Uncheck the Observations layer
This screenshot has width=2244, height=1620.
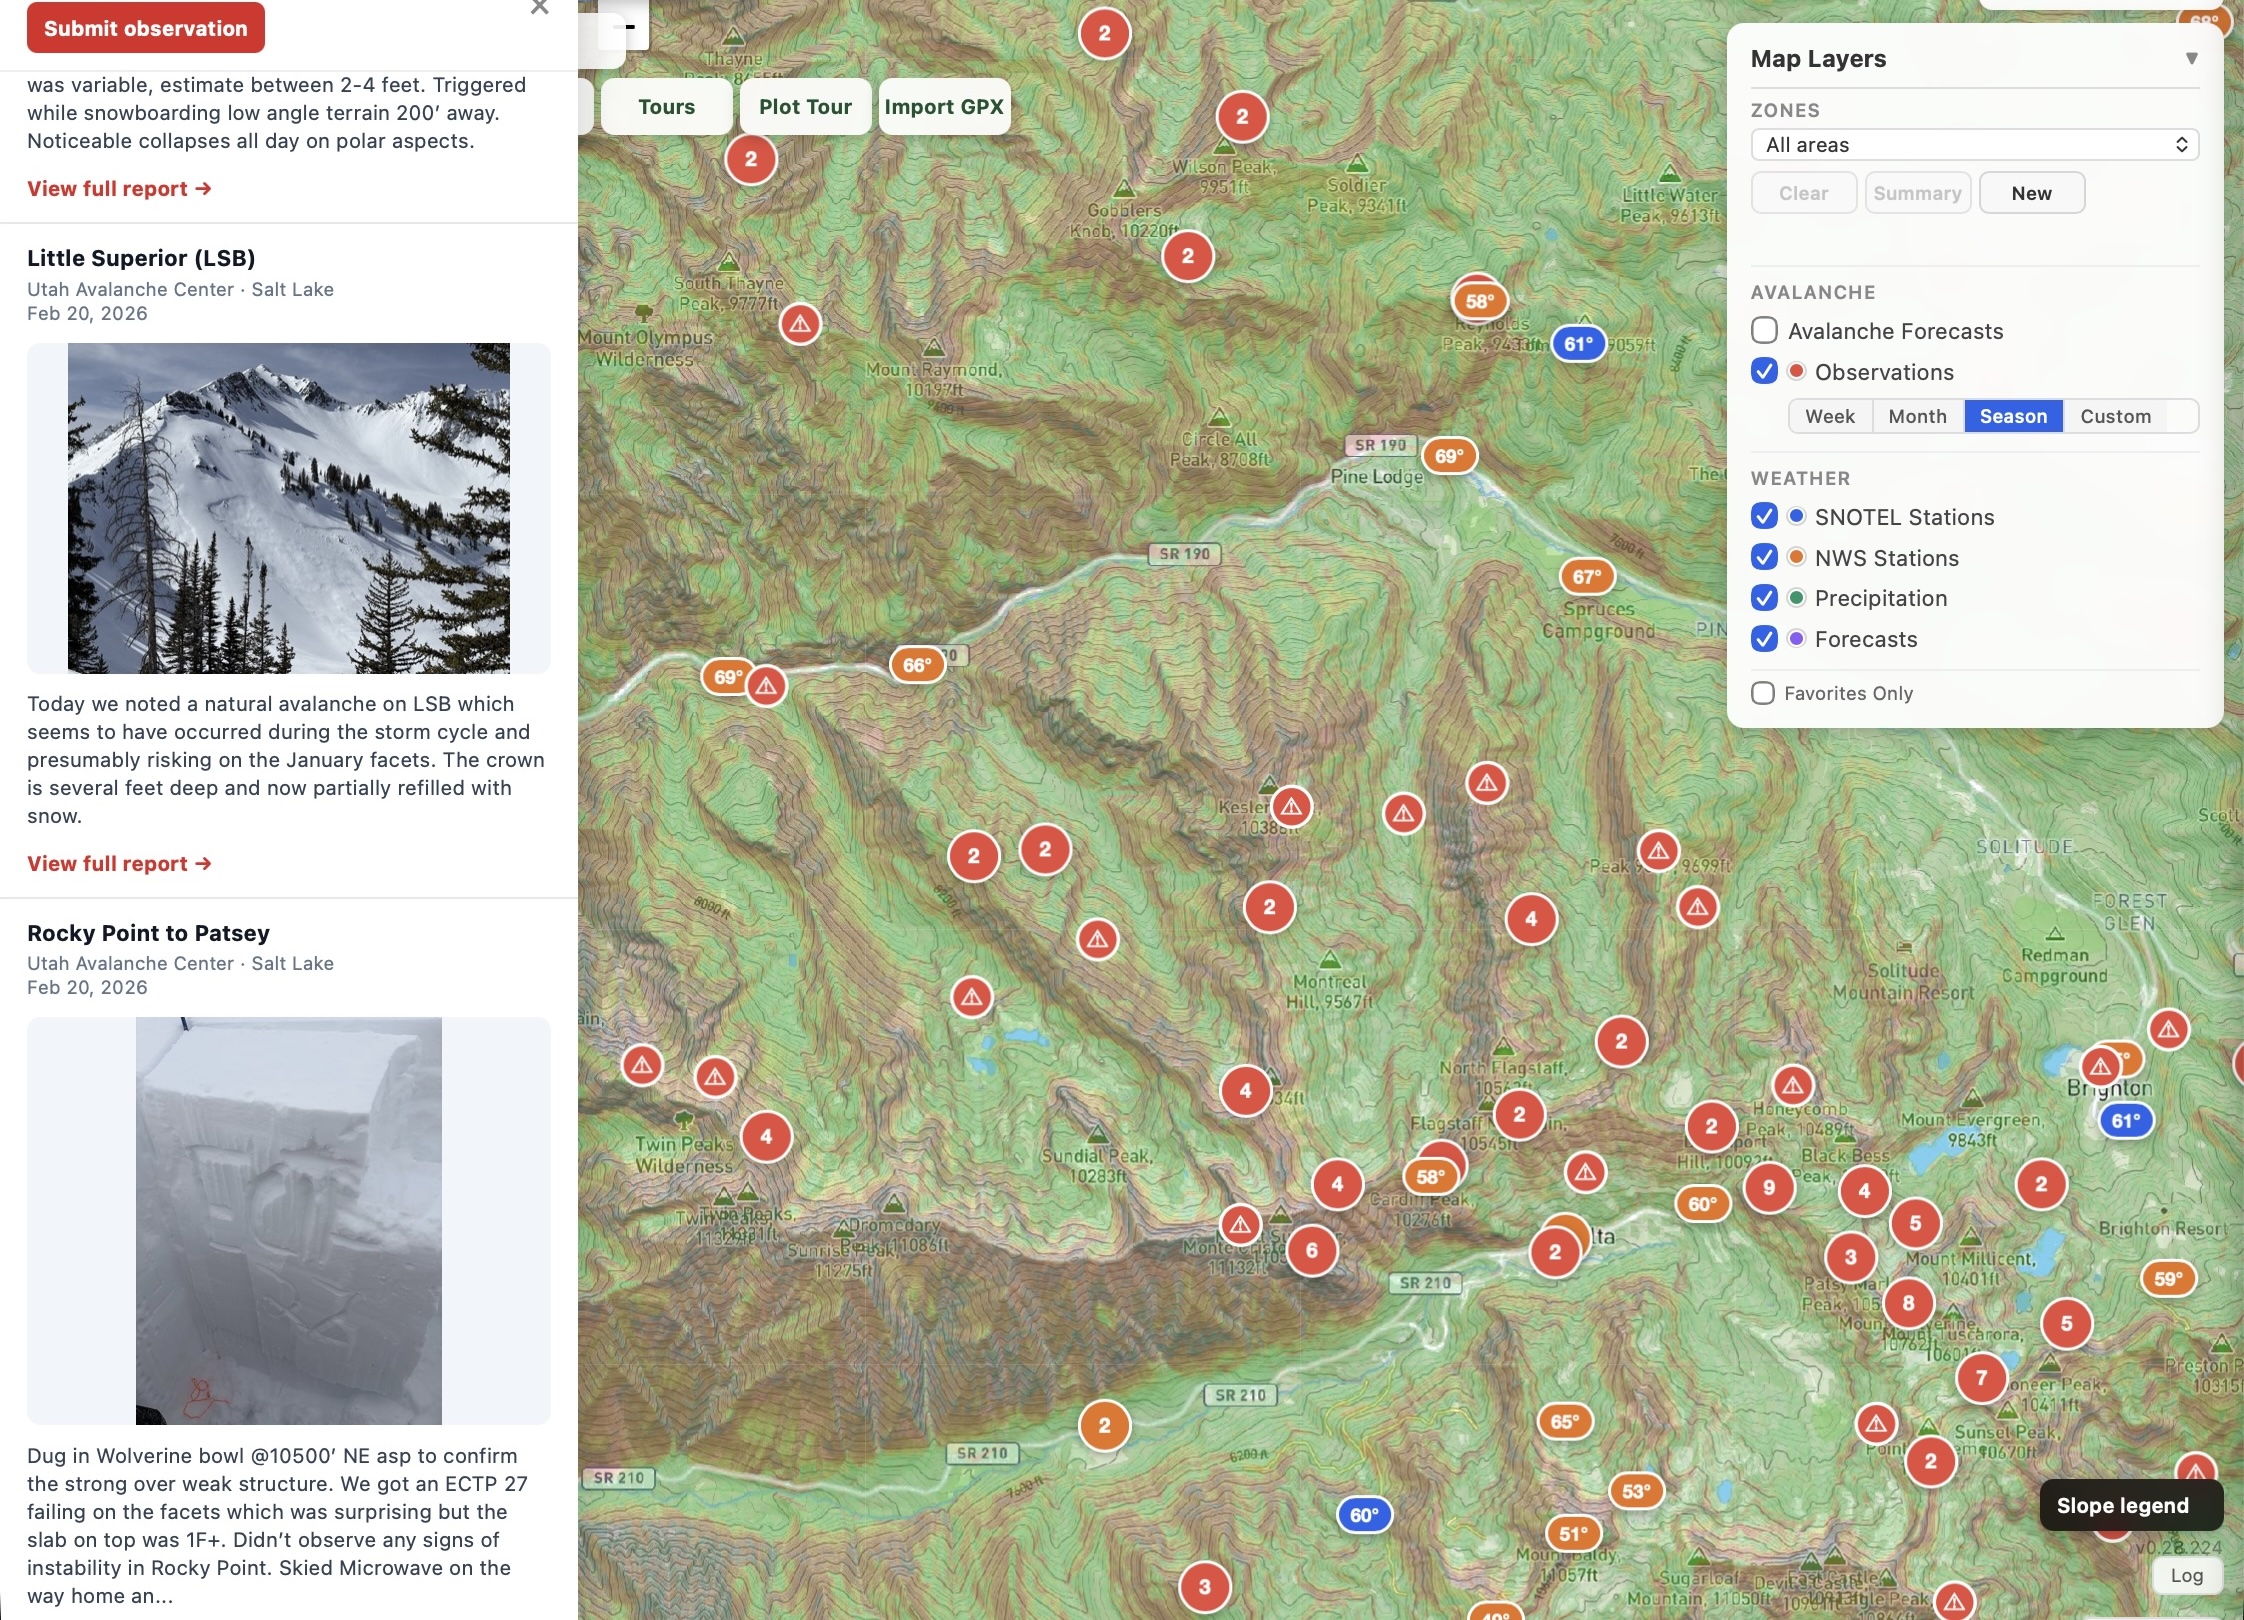tap(1764, 372)
